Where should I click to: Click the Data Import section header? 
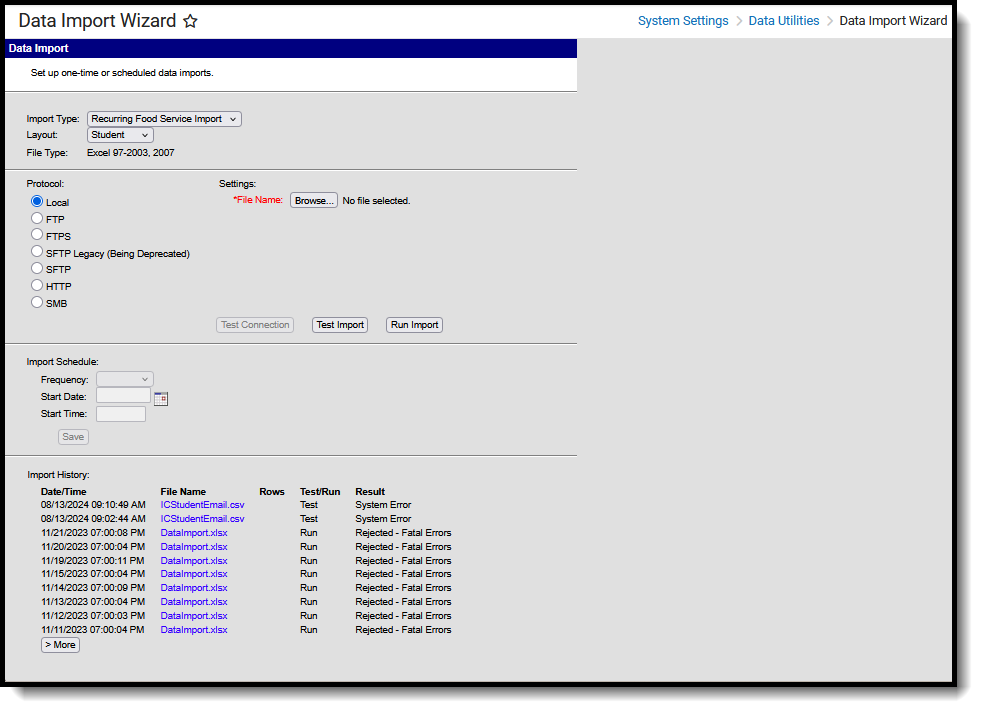(x=291, y=49)
